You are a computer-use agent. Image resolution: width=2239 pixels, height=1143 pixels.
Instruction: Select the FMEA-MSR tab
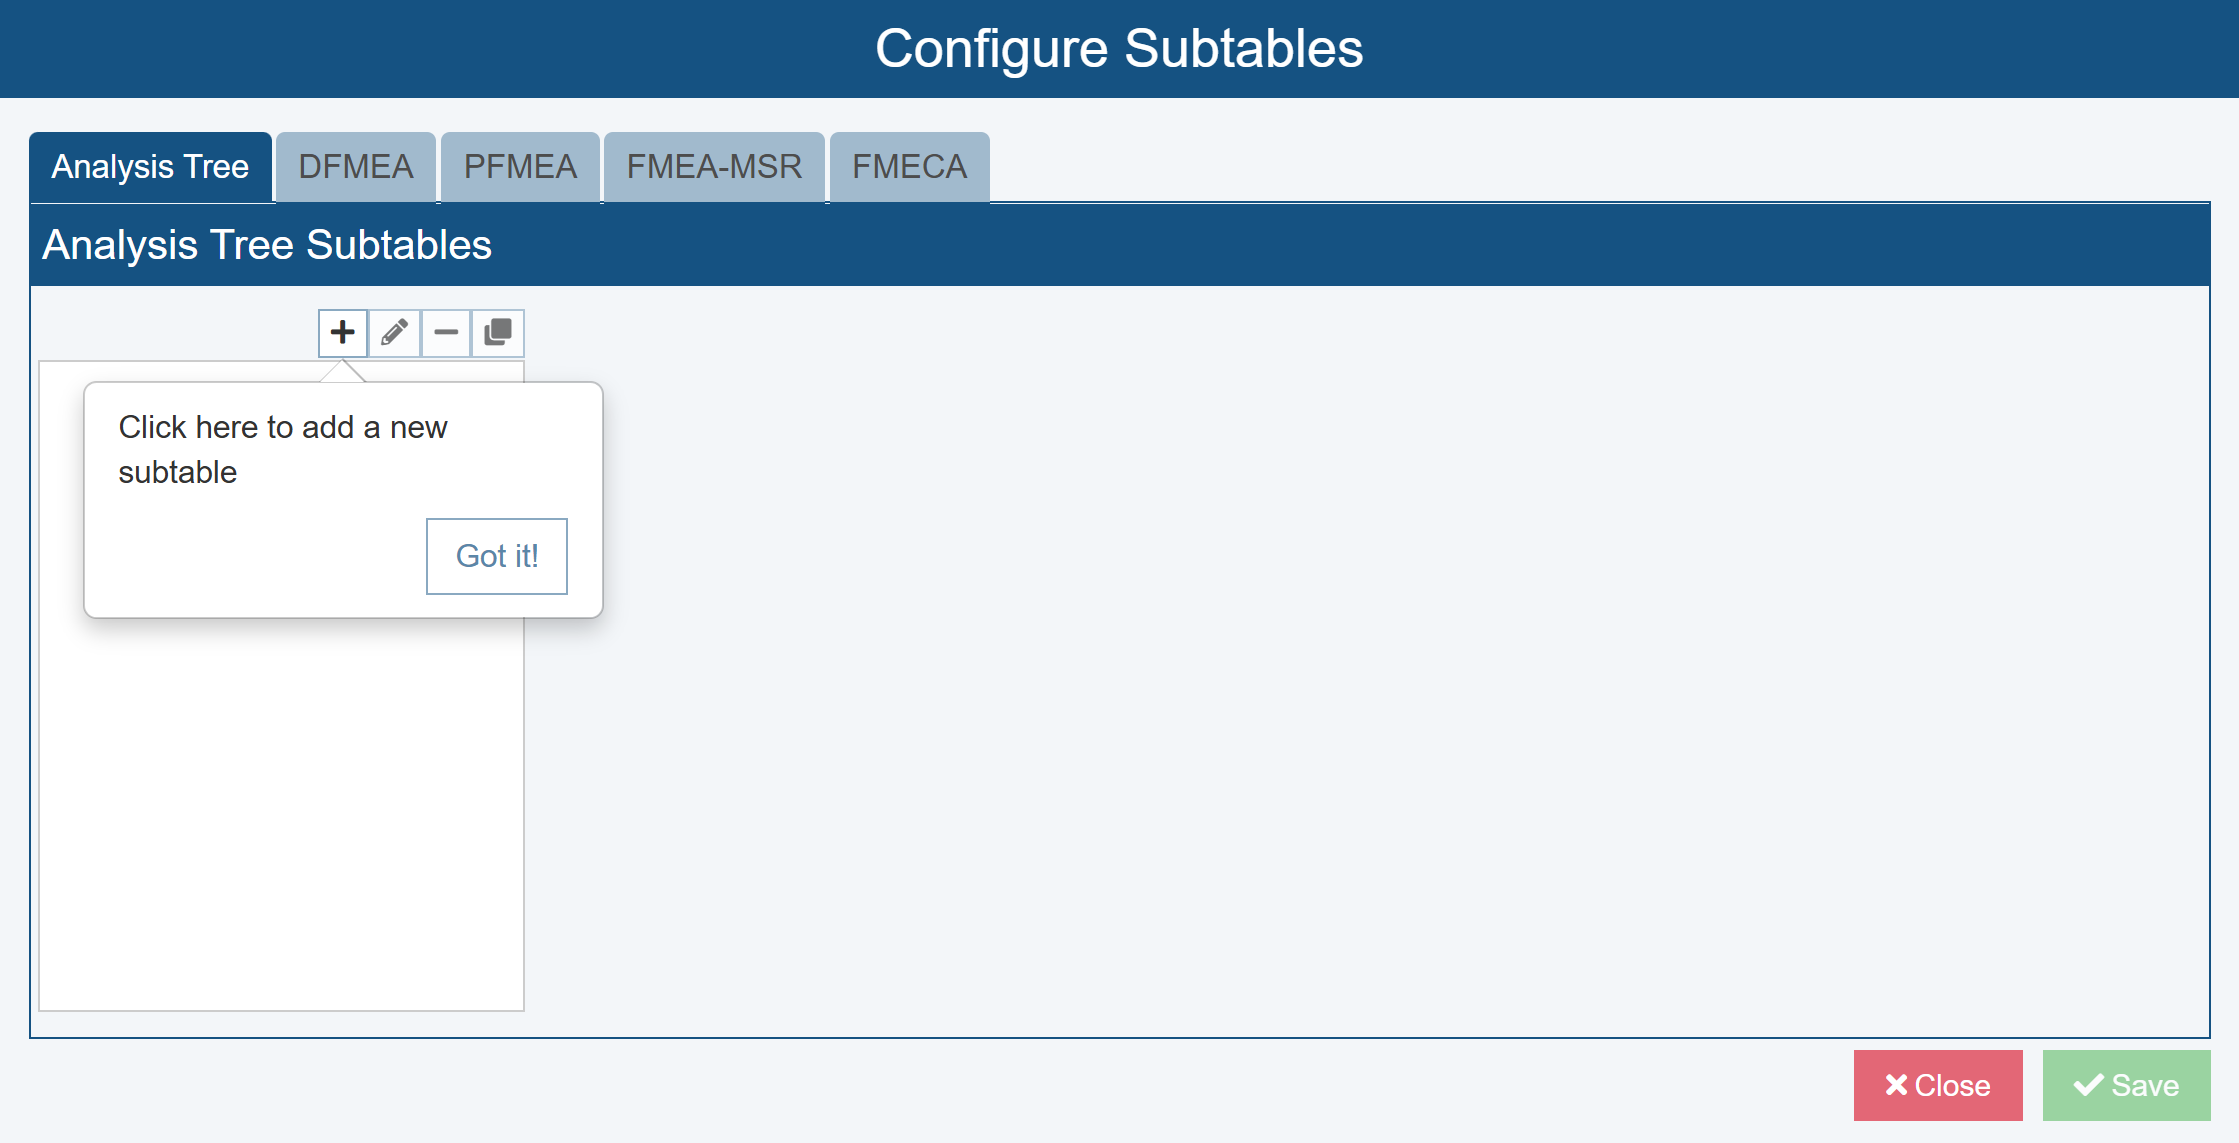tap(714, 167)
